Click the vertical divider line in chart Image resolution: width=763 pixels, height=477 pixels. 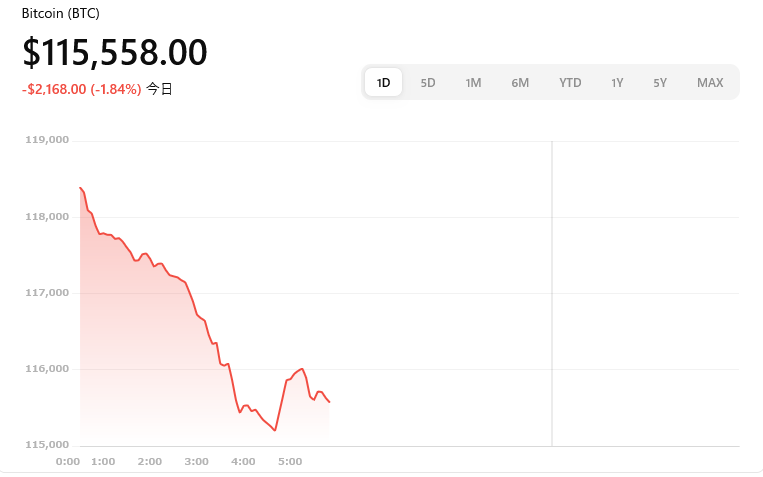coord(552,294)
